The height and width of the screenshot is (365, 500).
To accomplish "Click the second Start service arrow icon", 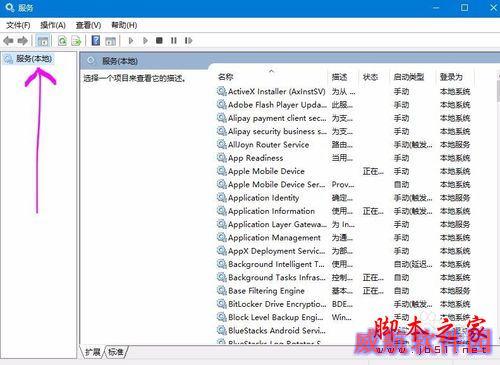I will [x=145, y=41].
